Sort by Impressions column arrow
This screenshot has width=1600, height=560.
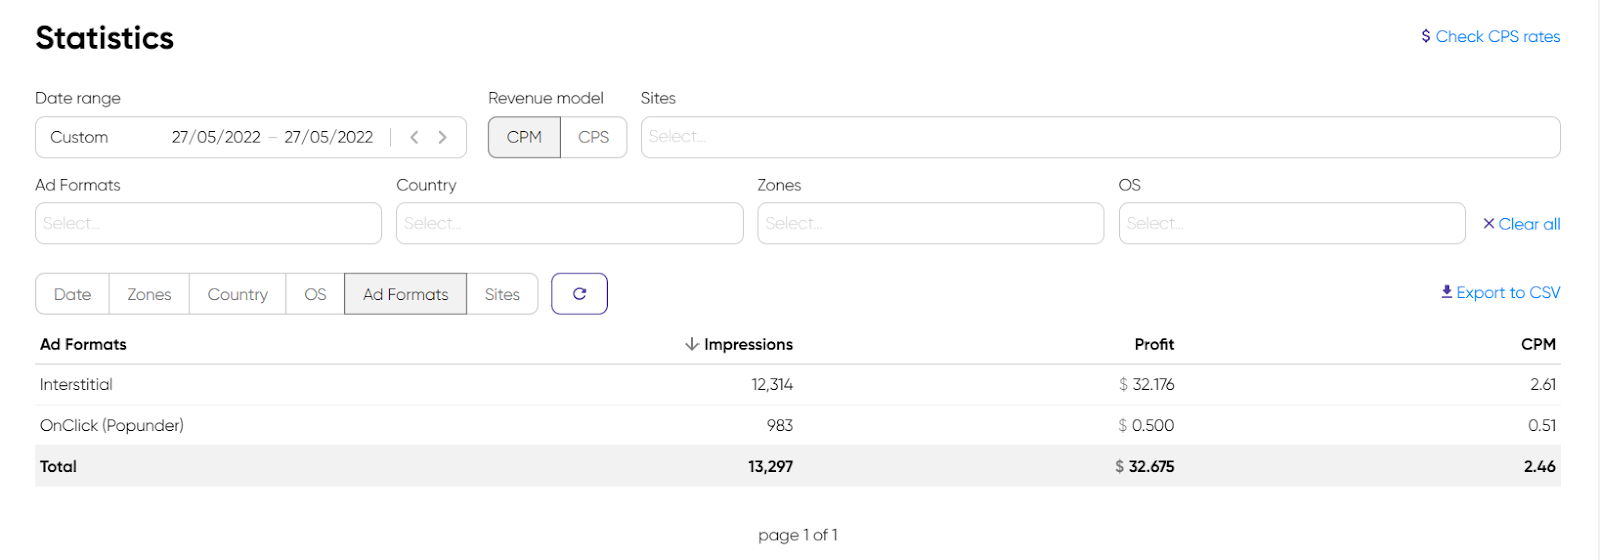tap(691, 344)
